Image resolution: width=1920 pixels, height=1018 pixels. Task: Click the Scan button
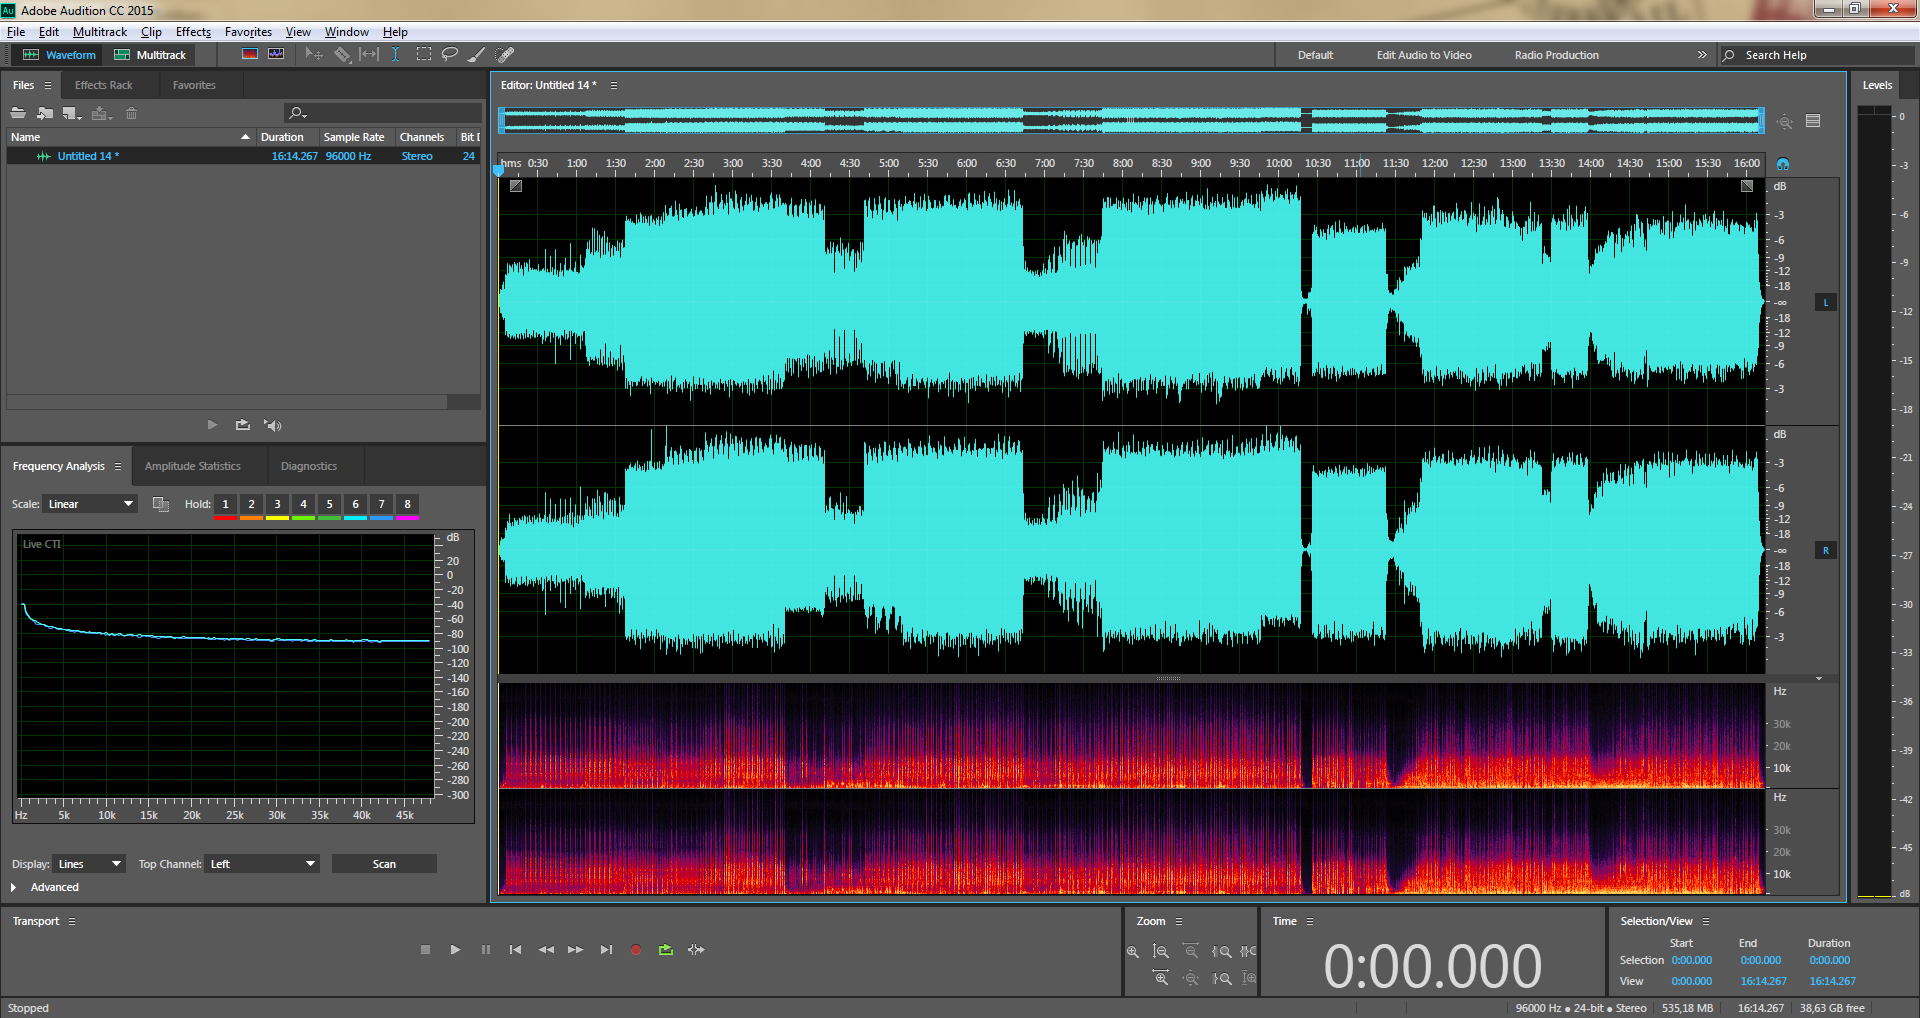(384, 864)
